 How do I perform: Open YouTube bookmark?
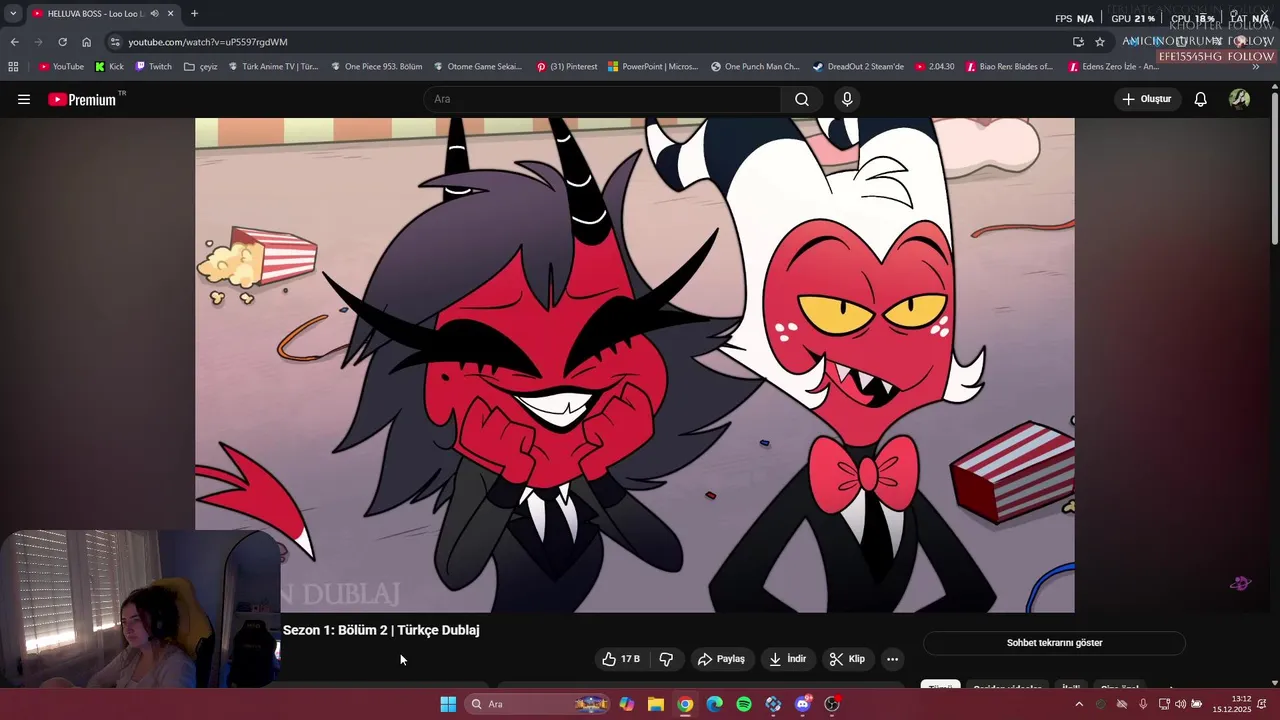[61, 67]
